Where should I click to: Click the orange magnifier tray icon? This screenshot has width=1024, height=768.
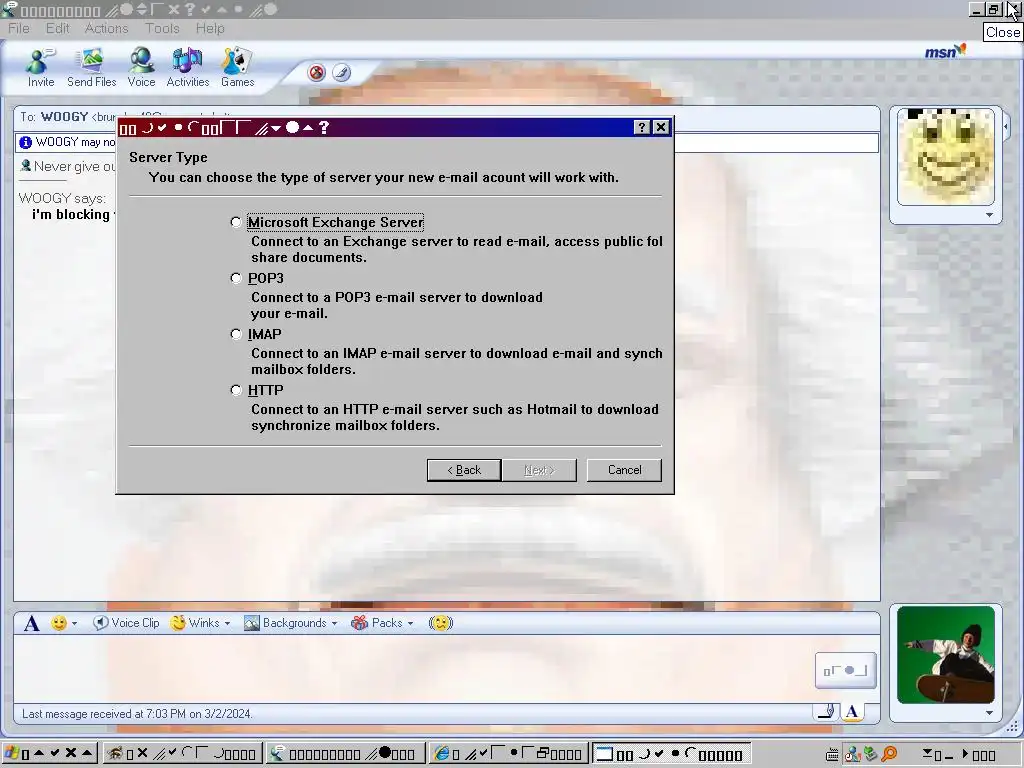(889, 754)
